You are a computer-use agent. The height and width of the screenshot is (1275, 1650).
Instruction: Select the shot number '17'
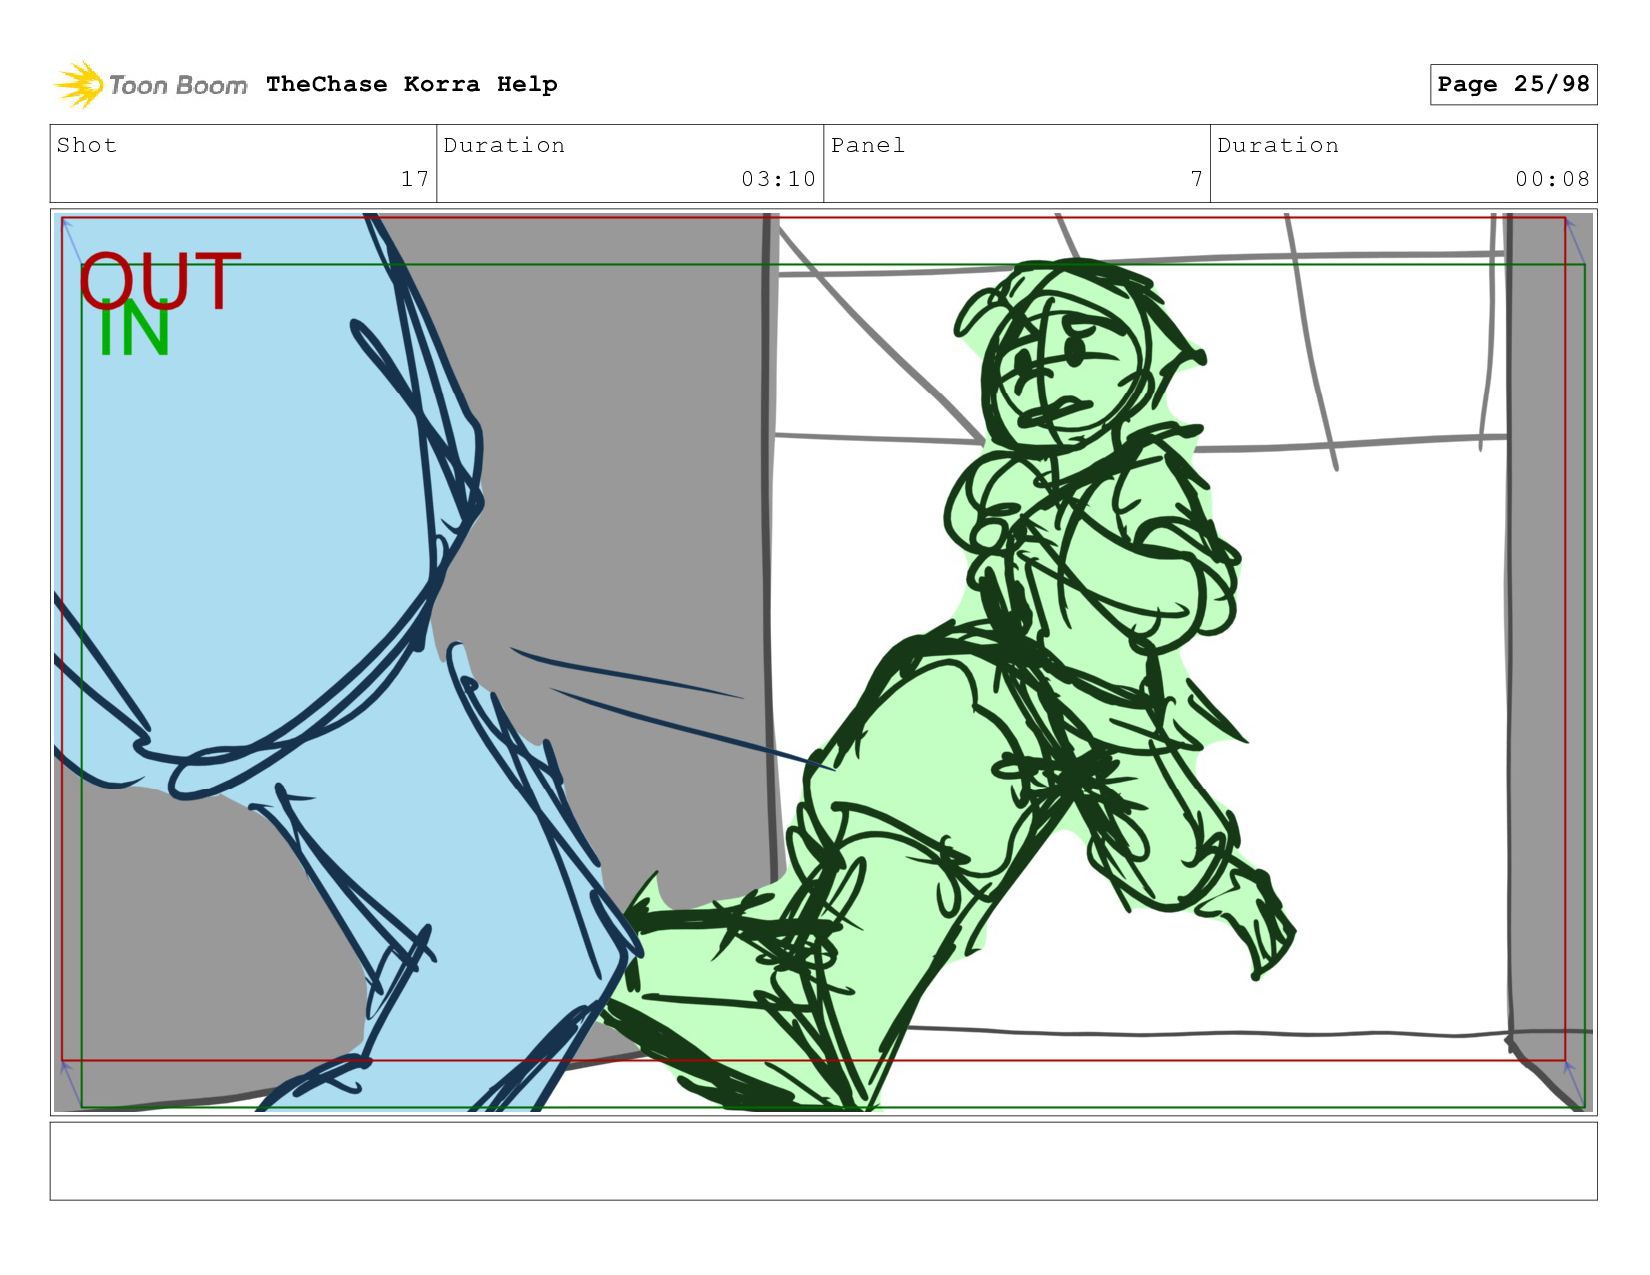(x=415, y=179)
